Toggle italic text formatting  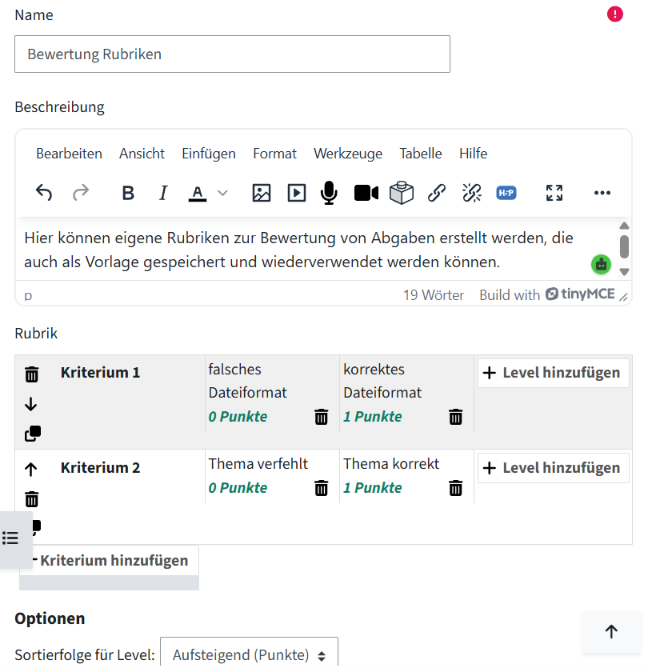(x=163, y=193)
